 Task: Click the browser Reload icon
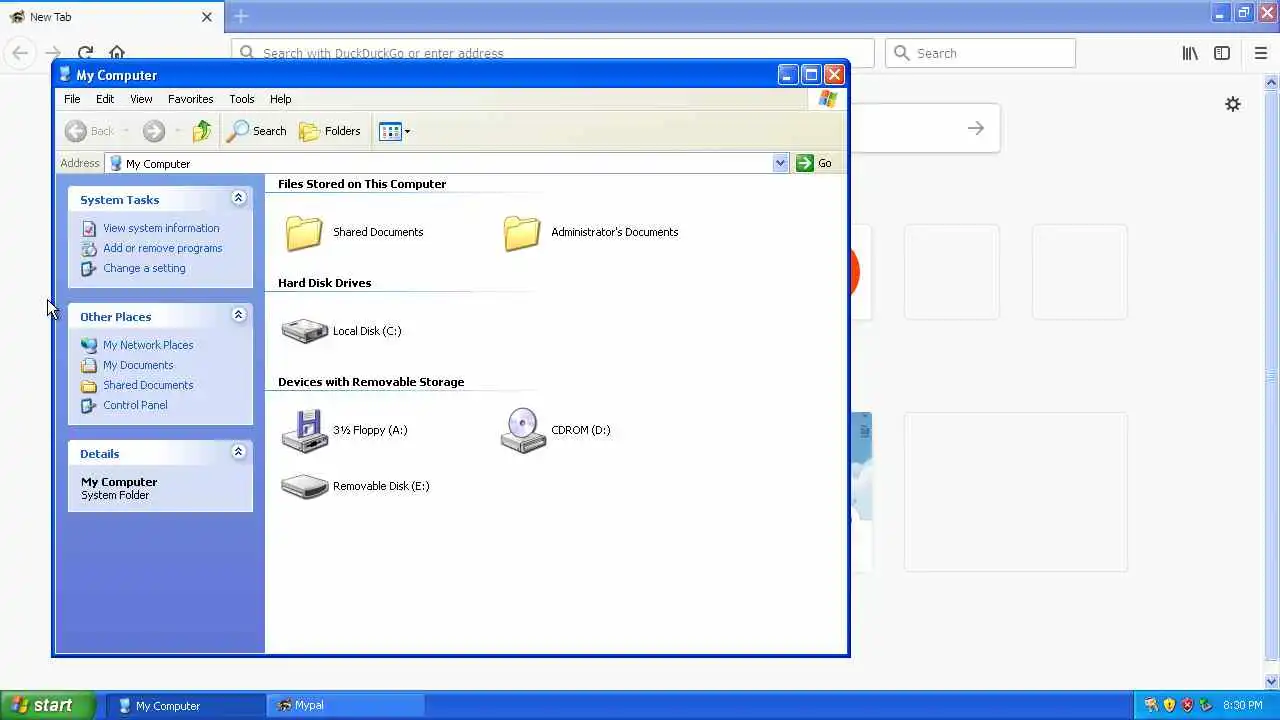85,53
